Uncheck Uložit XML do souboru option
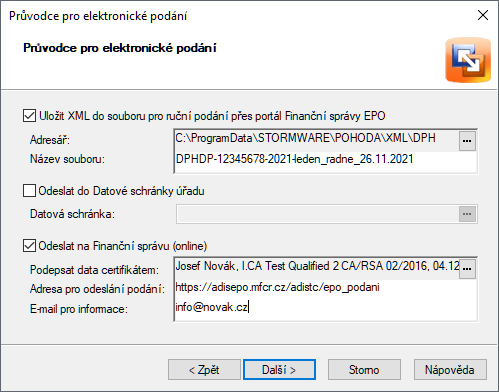This screenshot has height=392, width=499. pyautogui.click(x=29, y=116)
